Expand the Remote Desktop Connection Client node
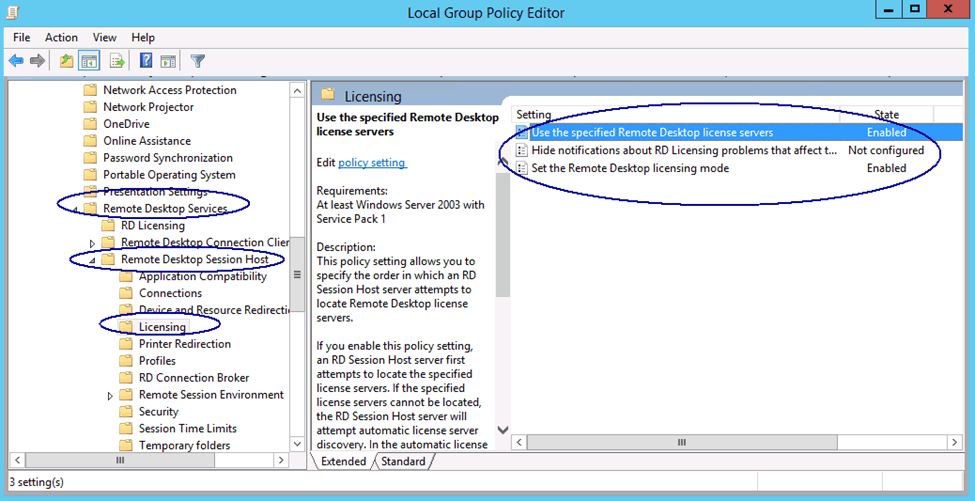 point(92,242)
